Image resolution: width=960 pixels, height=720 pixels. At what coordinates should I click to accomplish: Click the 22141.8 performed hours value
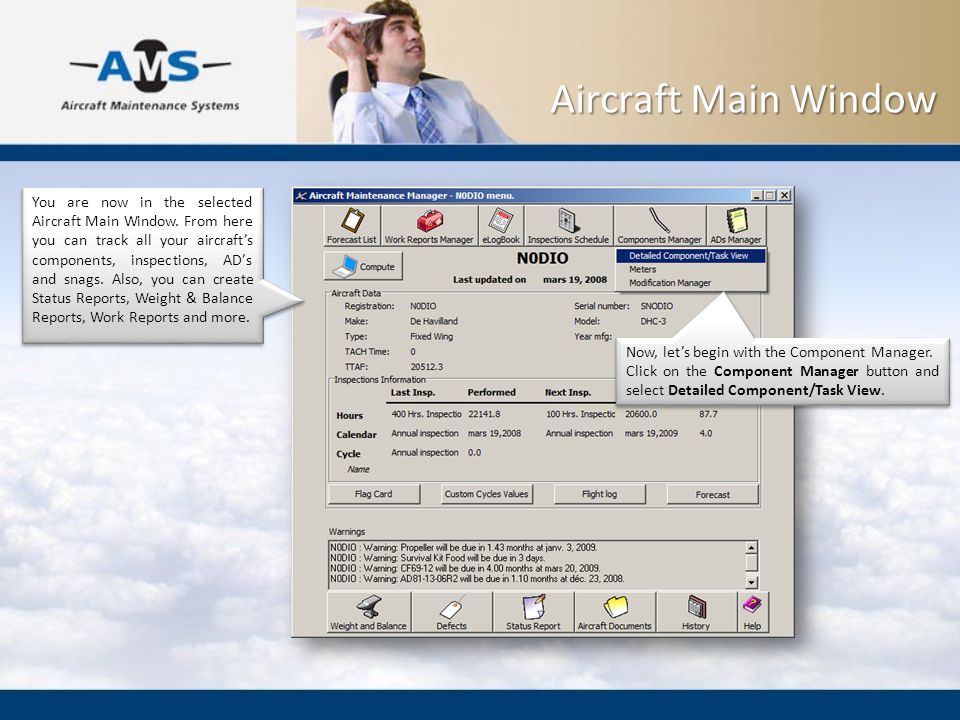[484, 414]
